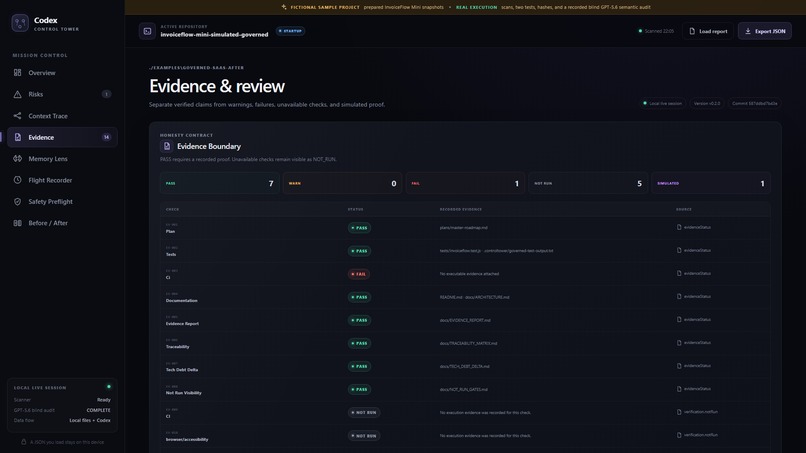Click the source file icon in Tests row
This screenshot has width=806, height=453.
tap(679, 250)
